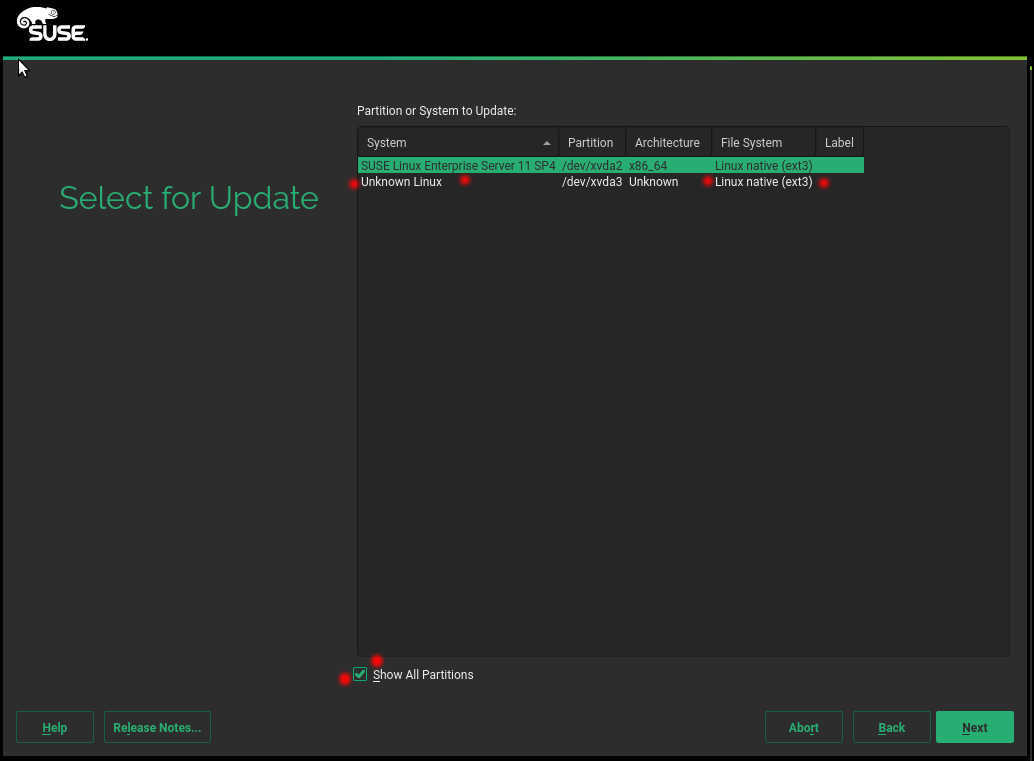
Task: Click the File System column header
Action: pyautogui.click(x=763, y=142)
